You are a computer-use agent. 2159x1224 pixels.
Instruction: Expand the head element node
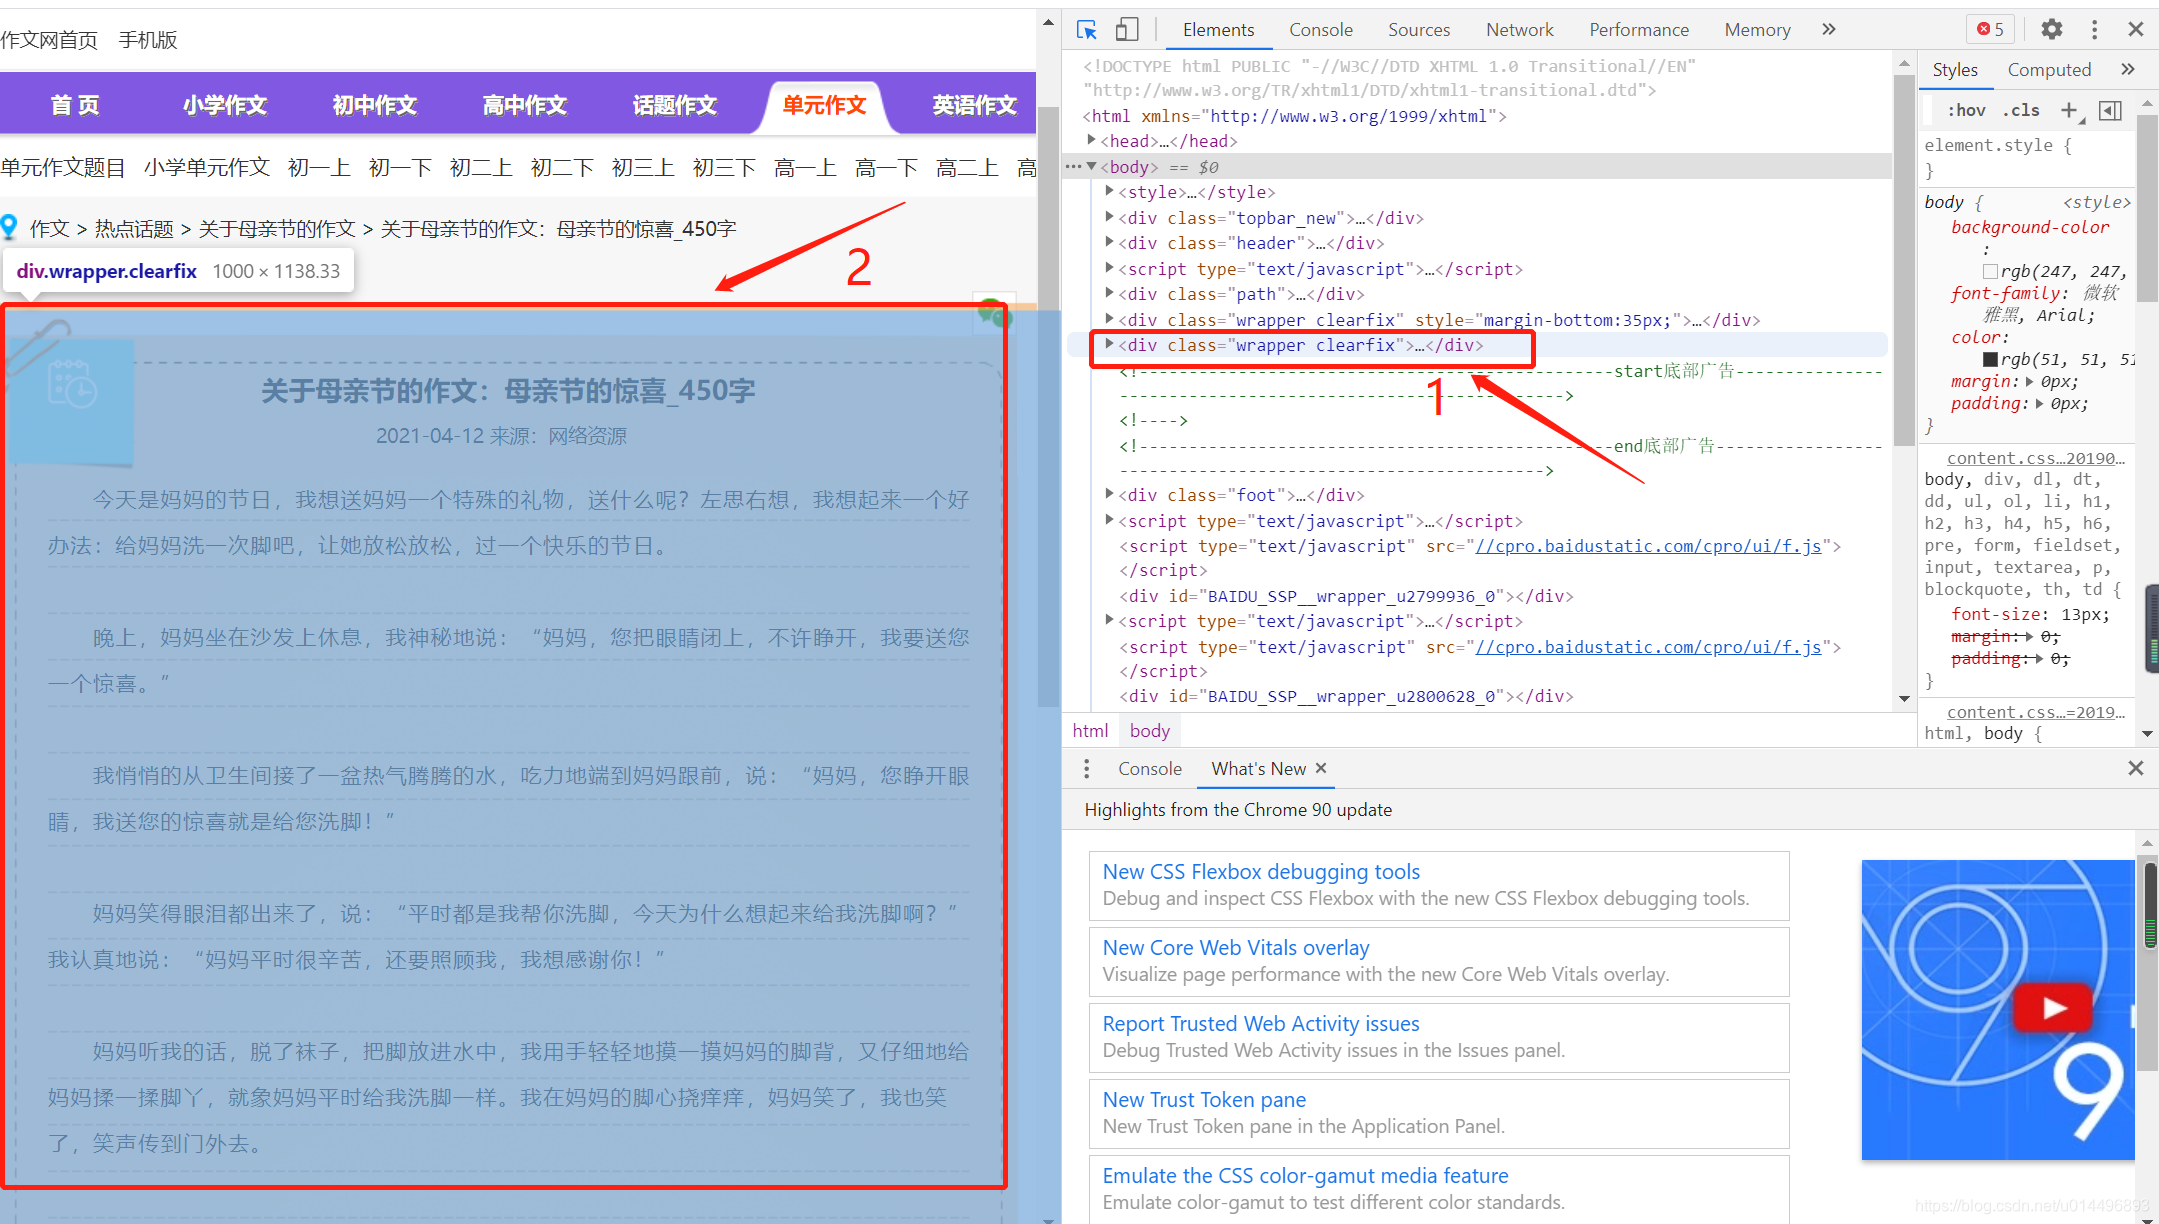click(1092, 140)
